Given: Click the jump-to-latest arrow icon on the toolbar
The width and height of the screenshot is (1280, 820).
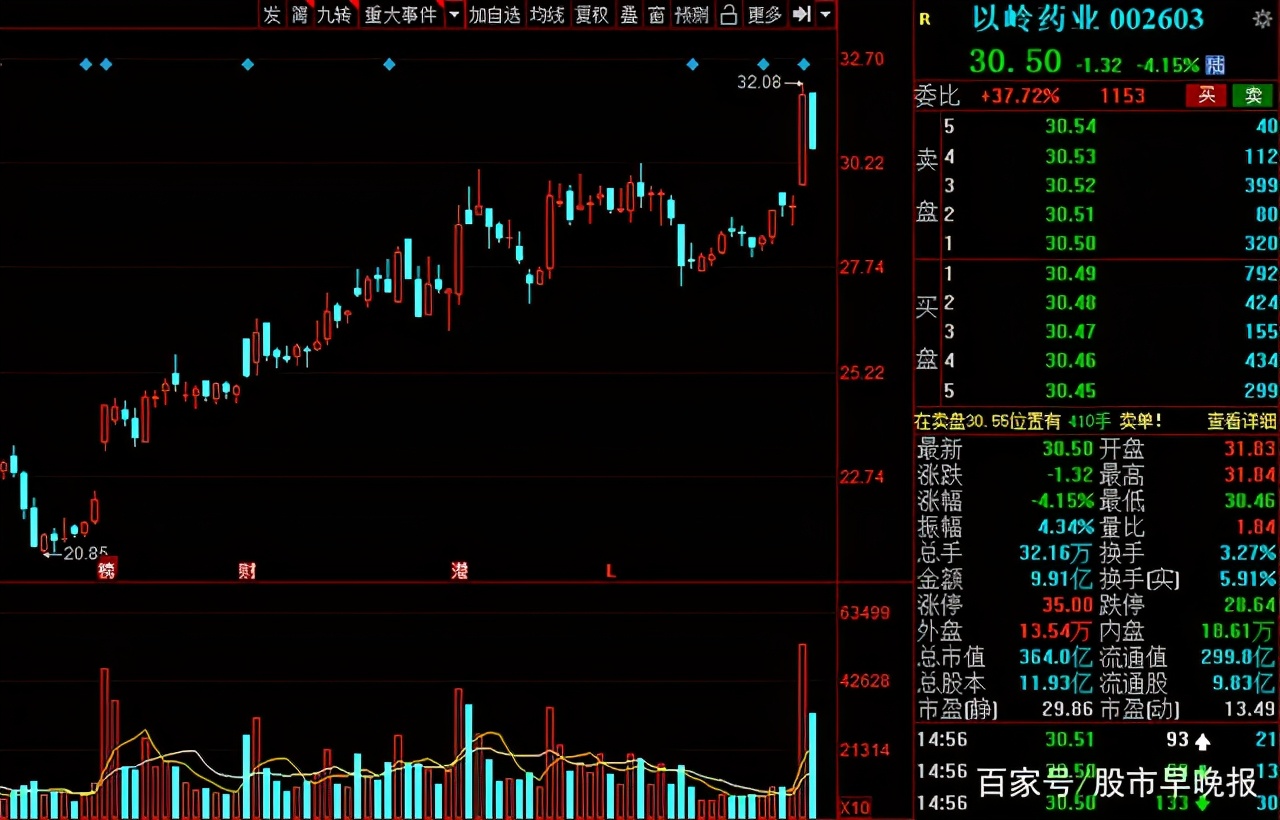Looking at the screenshot, I should point(799,15).
